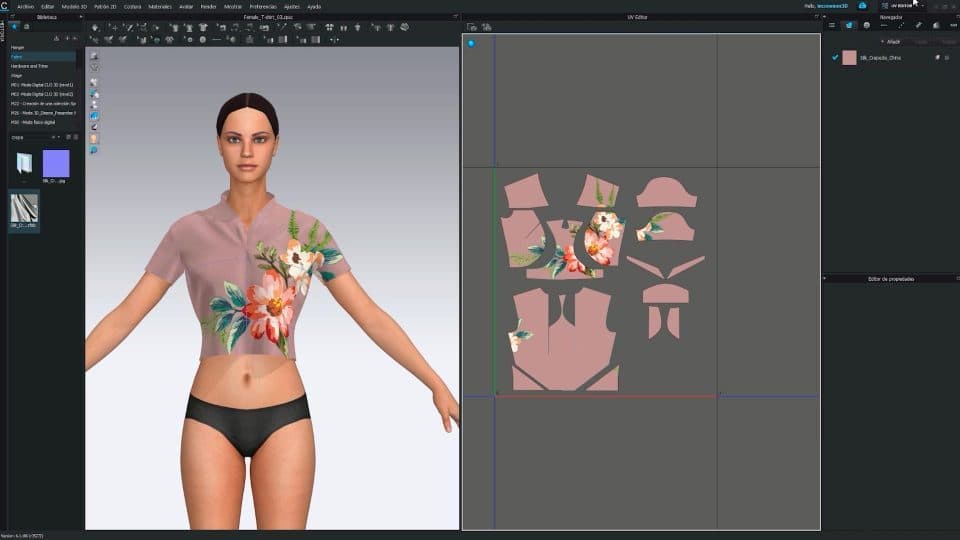
Task: Open the Modelo 3D menu
Action: click(74, 6)
